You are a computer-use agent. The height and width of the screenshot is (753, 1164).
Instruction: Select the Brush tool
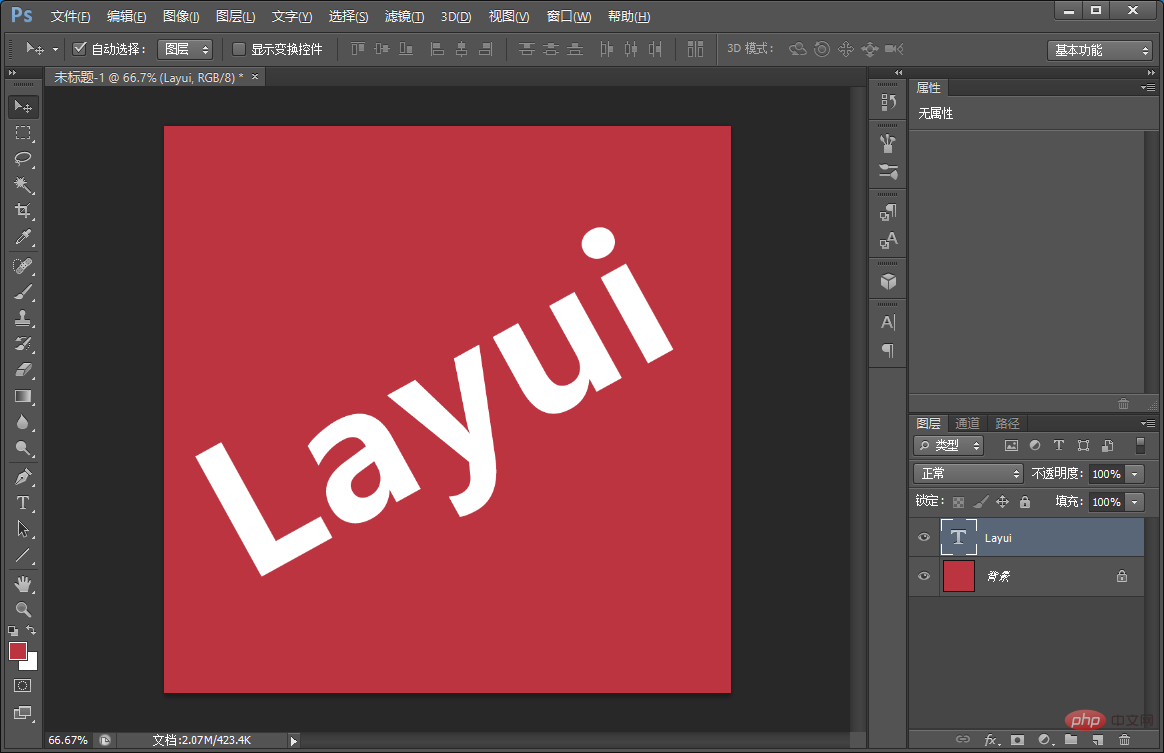[23, 292]
